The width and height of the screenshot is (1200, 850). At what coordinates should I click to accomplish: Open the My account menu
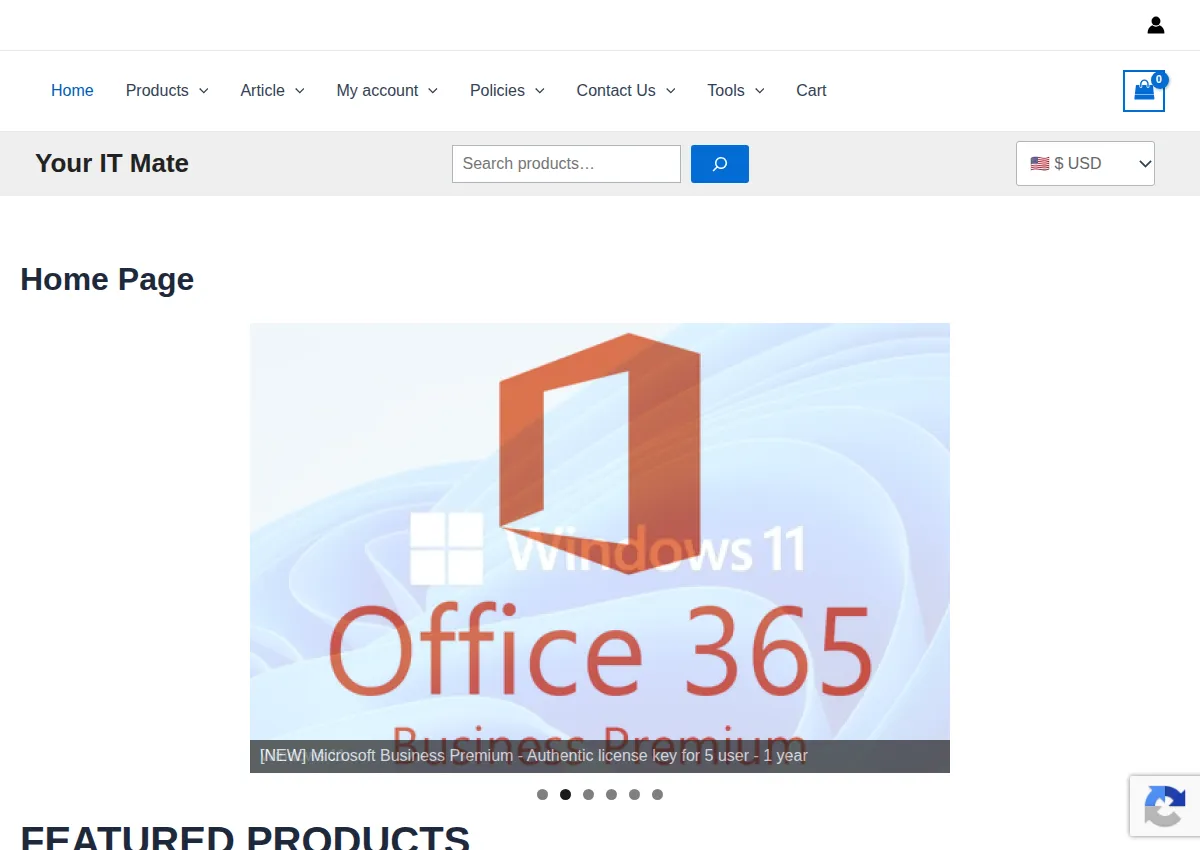(x=377, y=91)
